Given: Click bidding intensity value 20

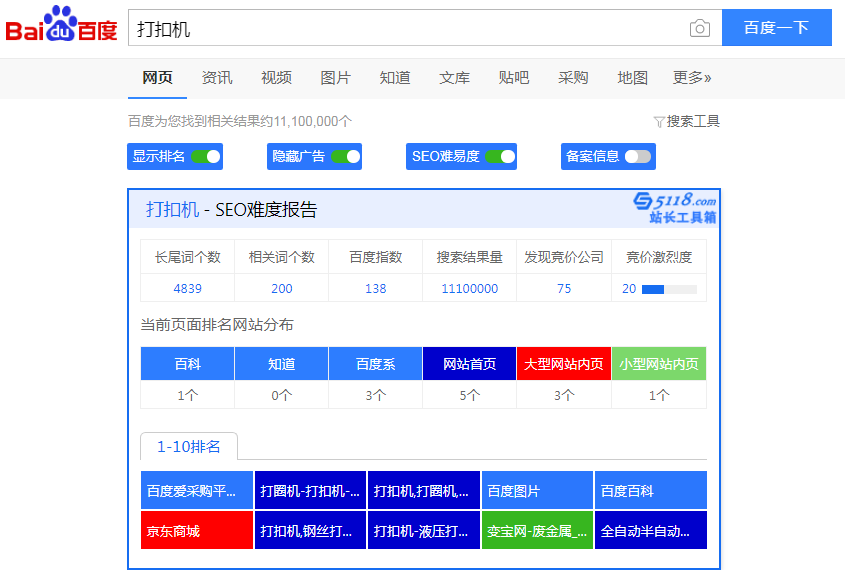Looking at the screenshot, I should tap(629, 289).
